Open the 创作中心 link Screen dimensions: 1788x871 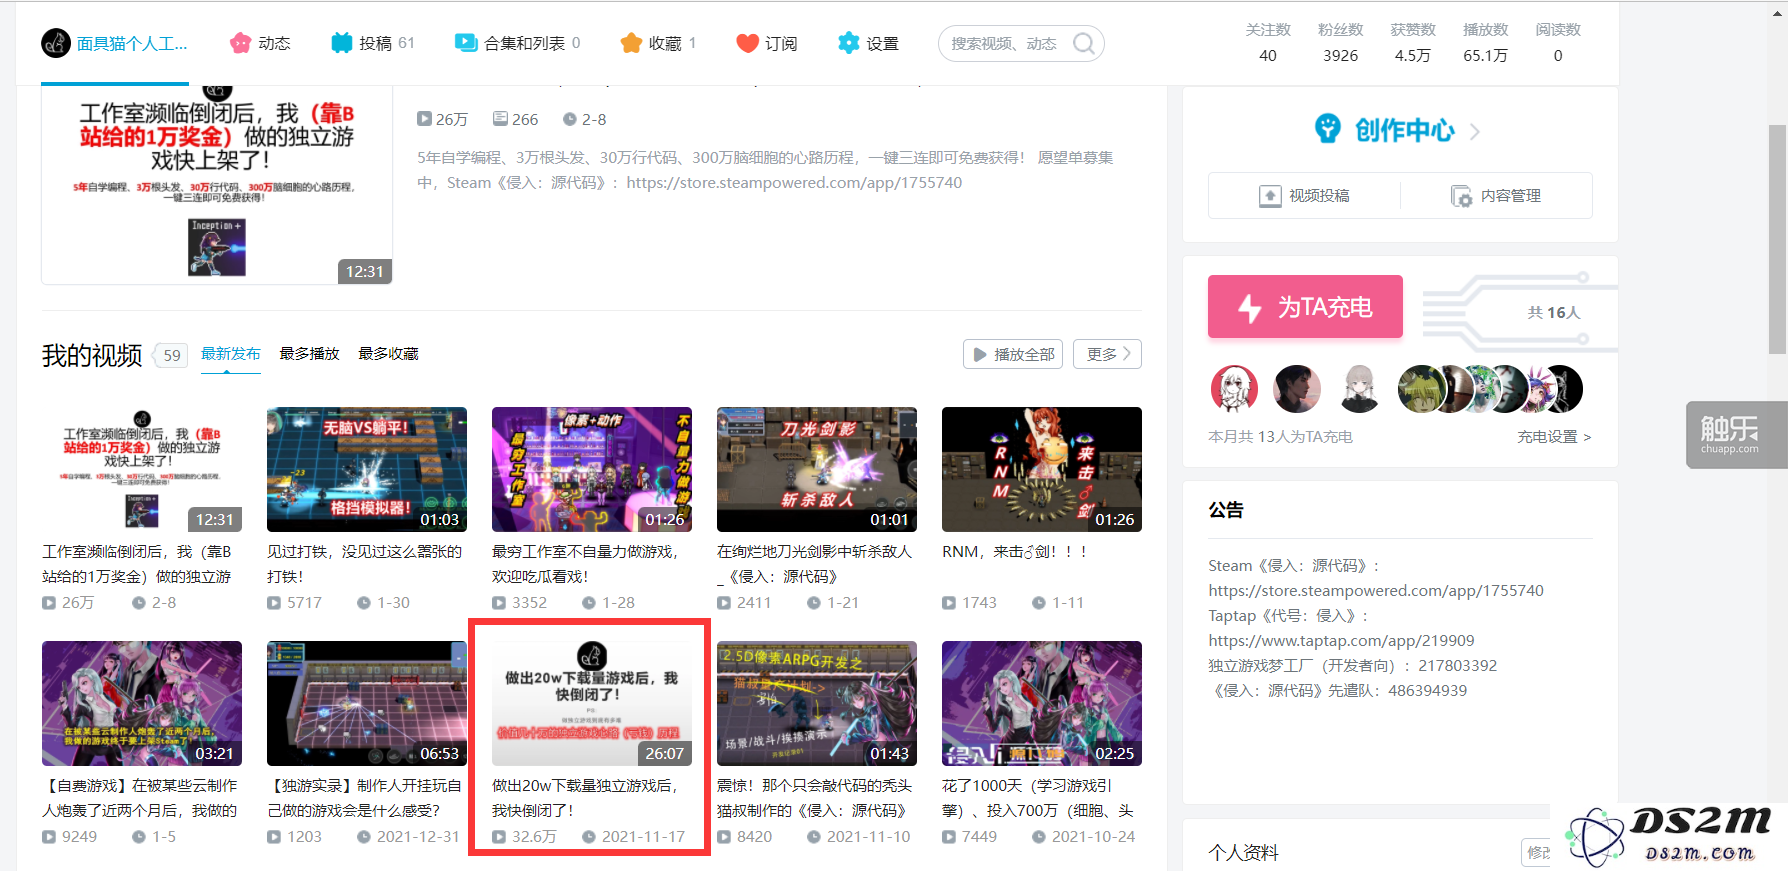coord(1404,130)
